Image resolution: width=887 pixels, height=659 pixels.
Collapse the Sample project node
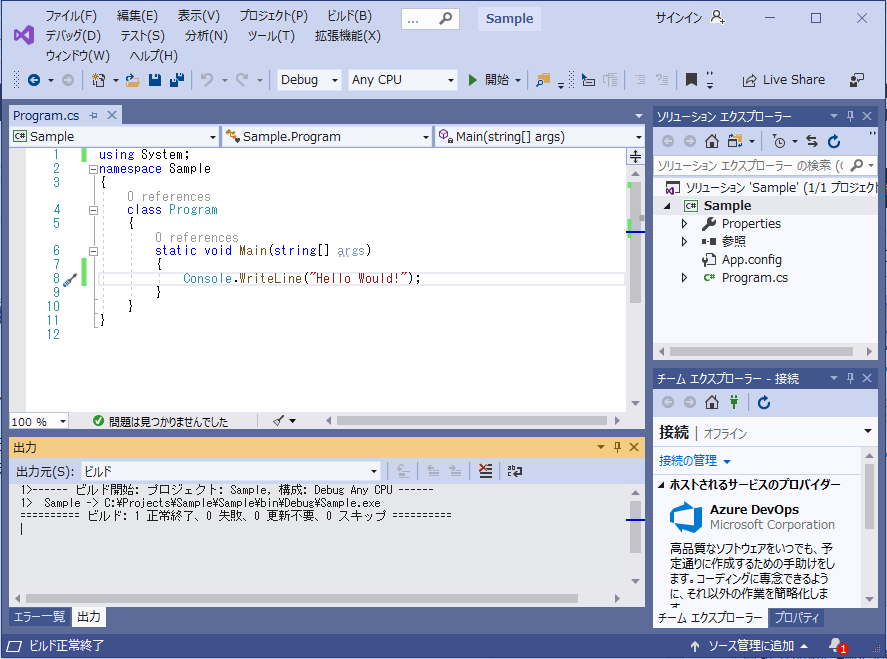tap(668, 206)
